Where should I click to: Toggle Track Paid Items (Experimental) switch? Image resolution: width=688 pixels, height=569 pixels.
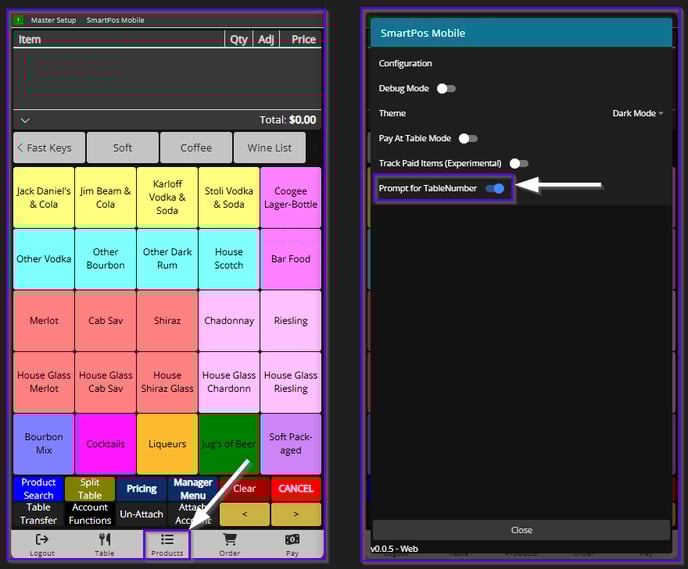click(519, 164)
